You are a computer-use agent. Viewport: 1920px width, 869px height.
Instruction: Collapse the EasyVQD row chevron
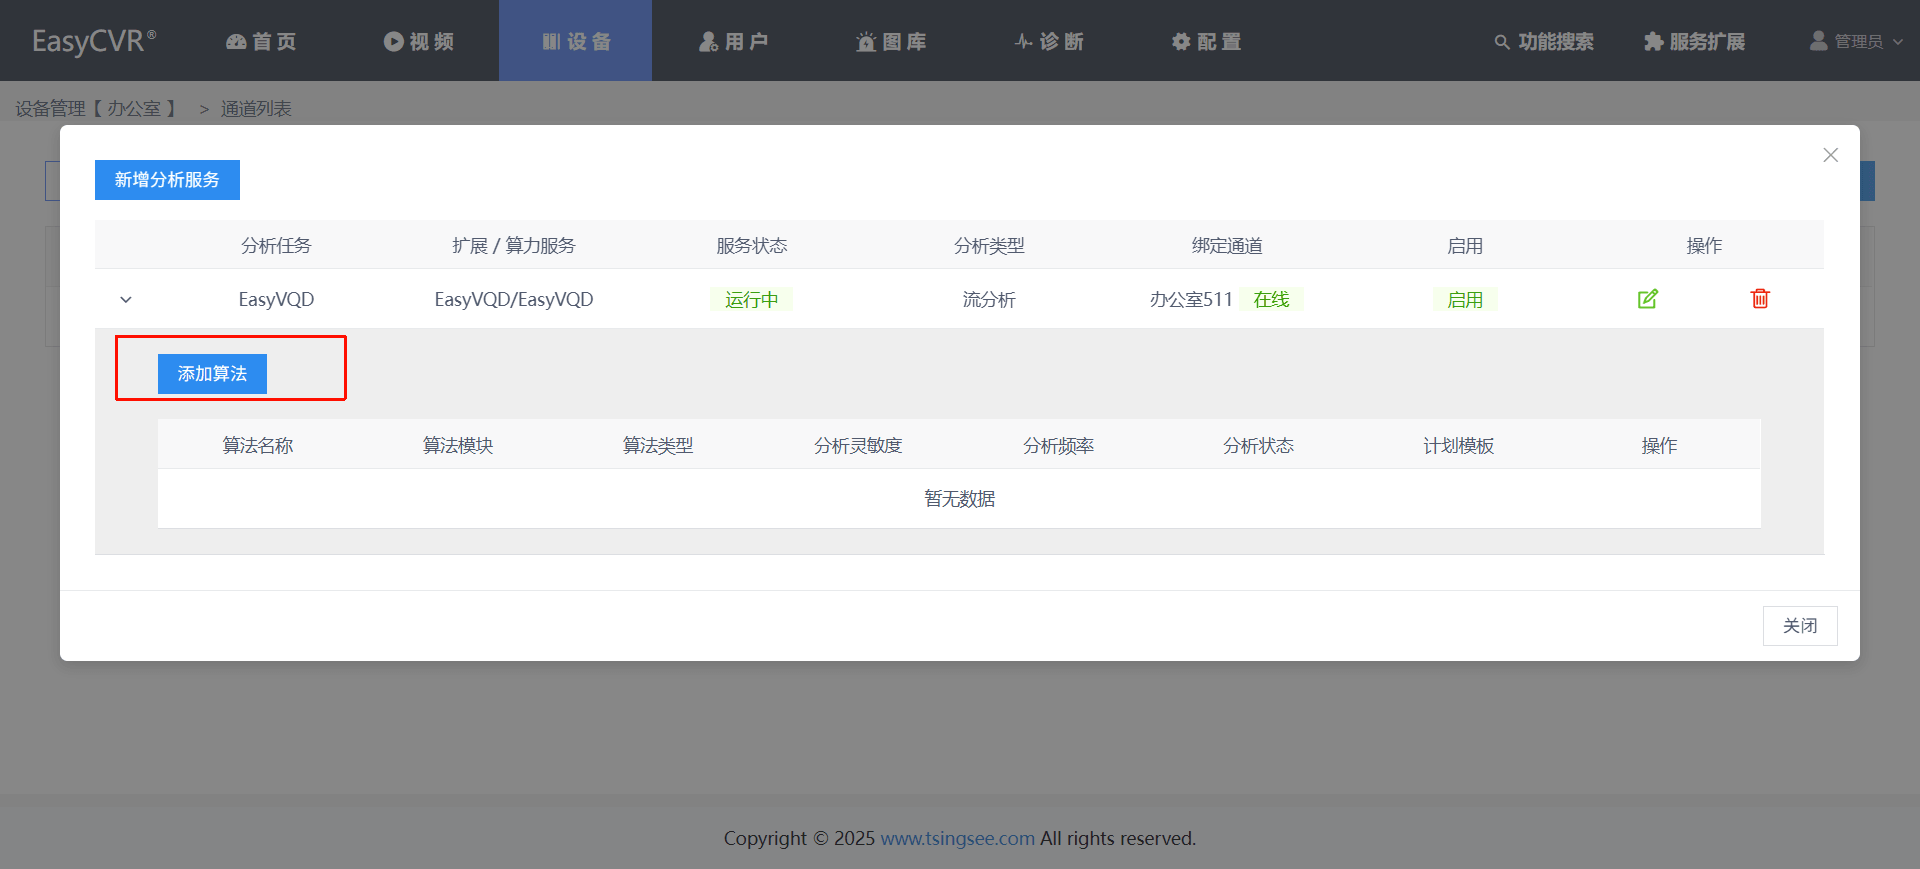[x=126, y=300]
